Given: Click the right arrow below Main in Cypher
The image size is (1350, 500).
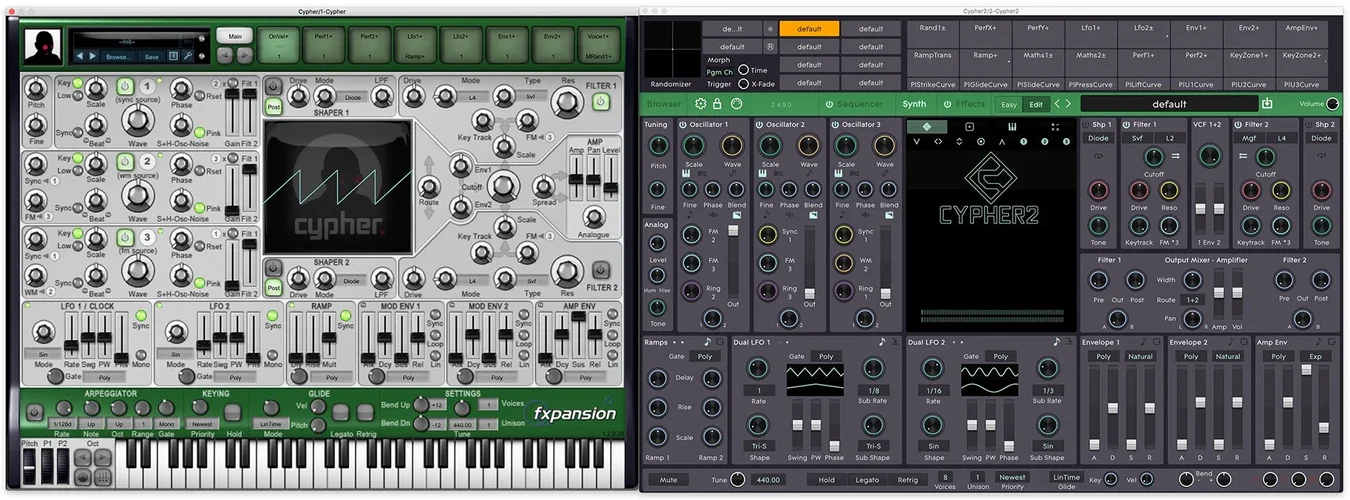Looking at the screenshot, I should 245,56.
